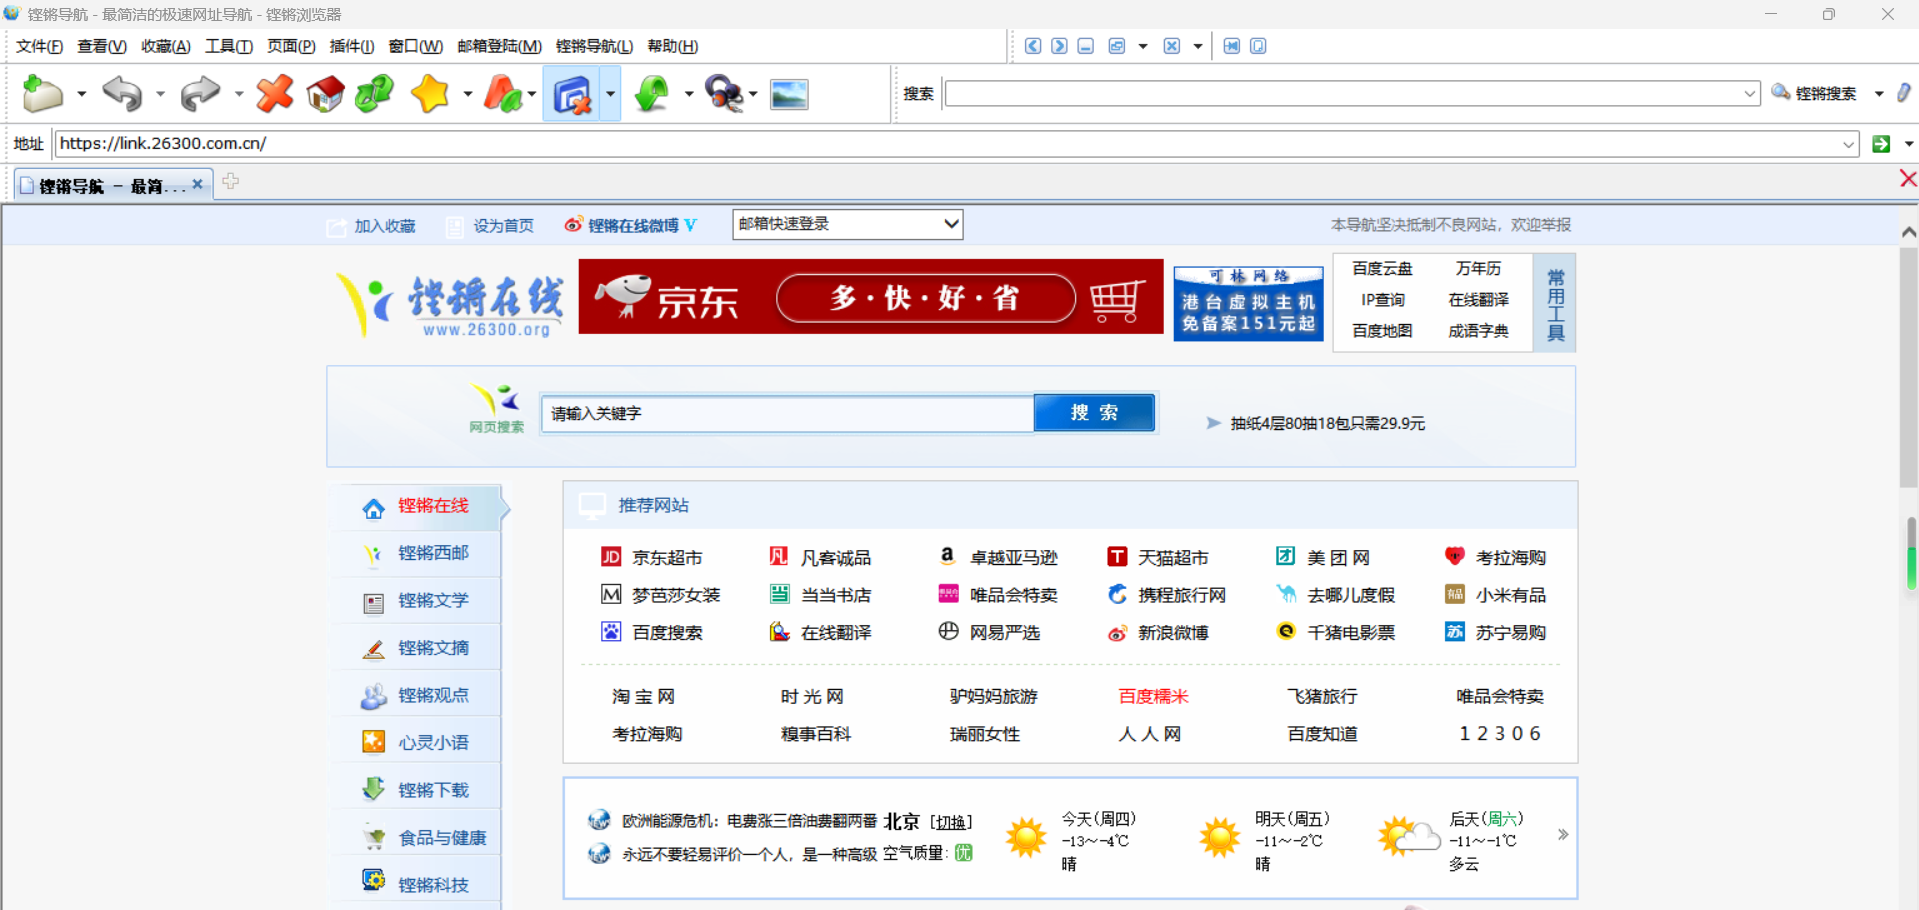The width and height of the screenshot is (1919, 910).
Task: Open dropdown arrow next to New tab icon
Action: 81,94
